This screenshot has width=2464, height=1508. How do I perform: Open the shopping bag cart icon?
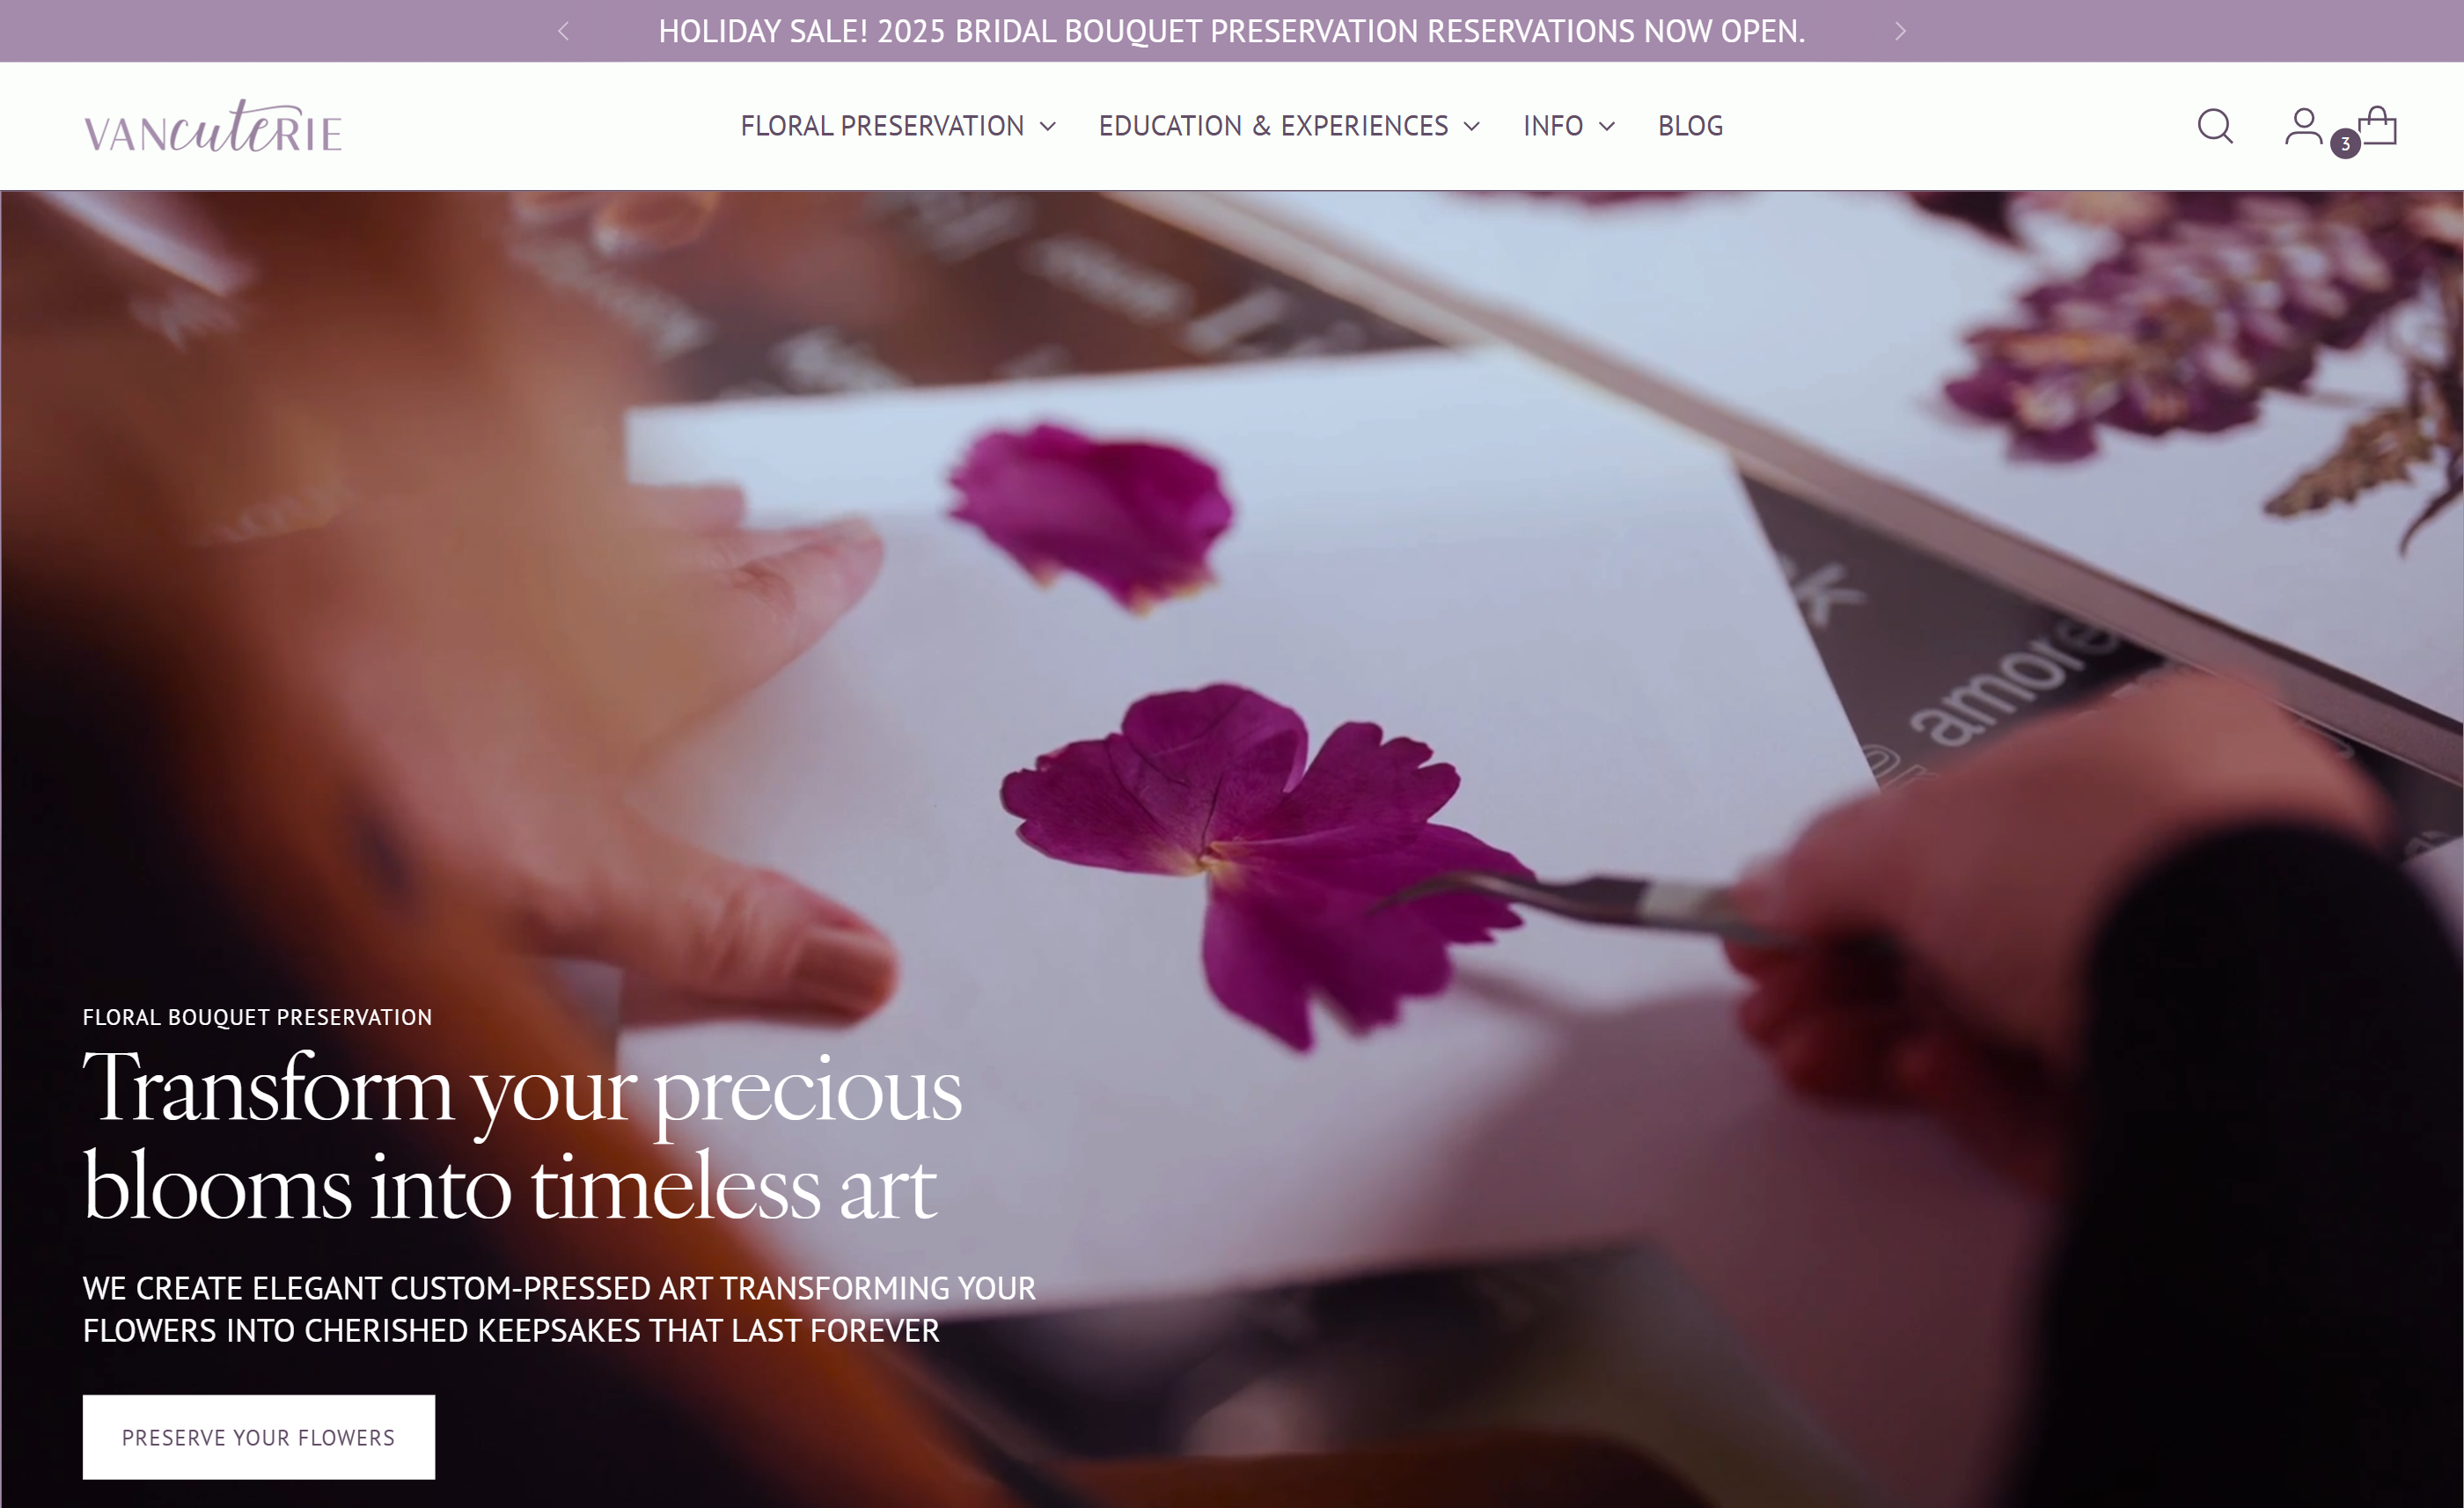click(2378, 126)
